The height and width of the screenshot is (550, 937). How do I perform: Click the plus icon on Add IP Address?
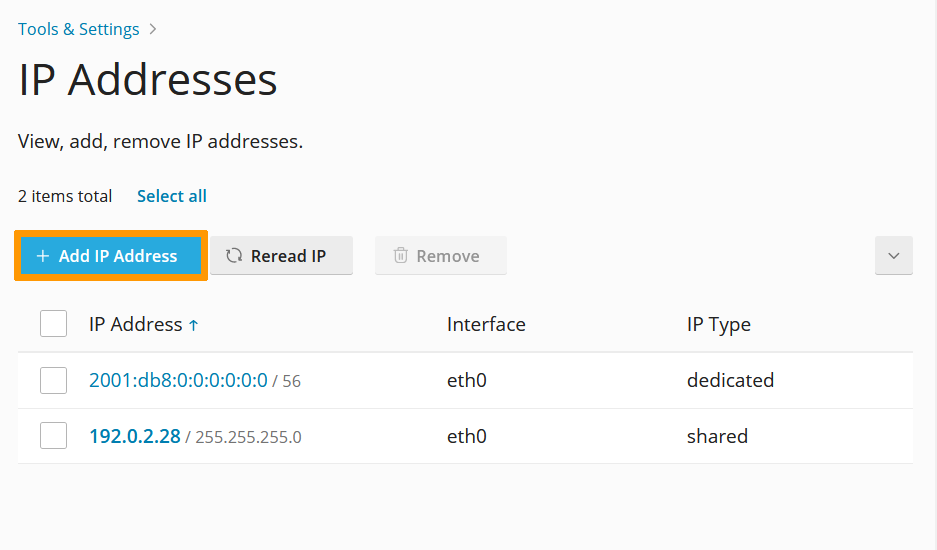pyautogui.click(x=43, y=256)
